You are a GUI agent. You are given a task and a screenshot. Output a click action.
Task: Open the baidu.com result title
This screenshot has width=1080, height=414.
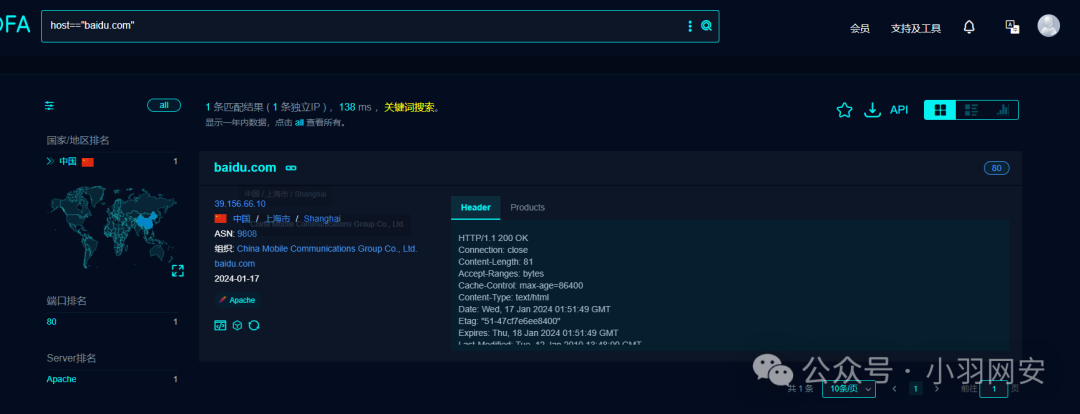point(245,167)
